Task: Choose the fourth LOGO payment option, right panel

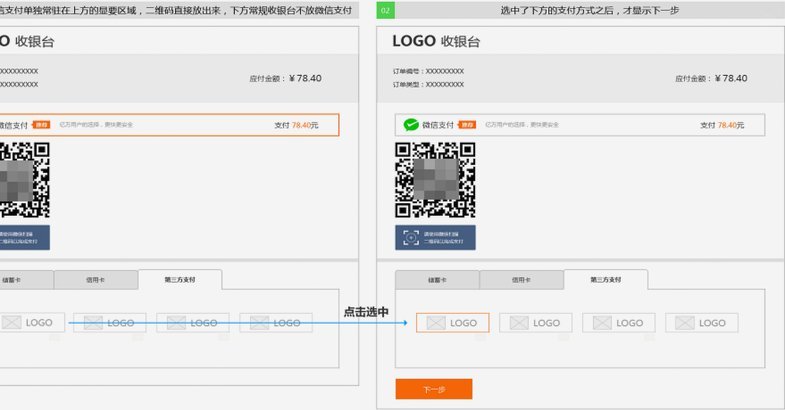Action: click(702, 323)
